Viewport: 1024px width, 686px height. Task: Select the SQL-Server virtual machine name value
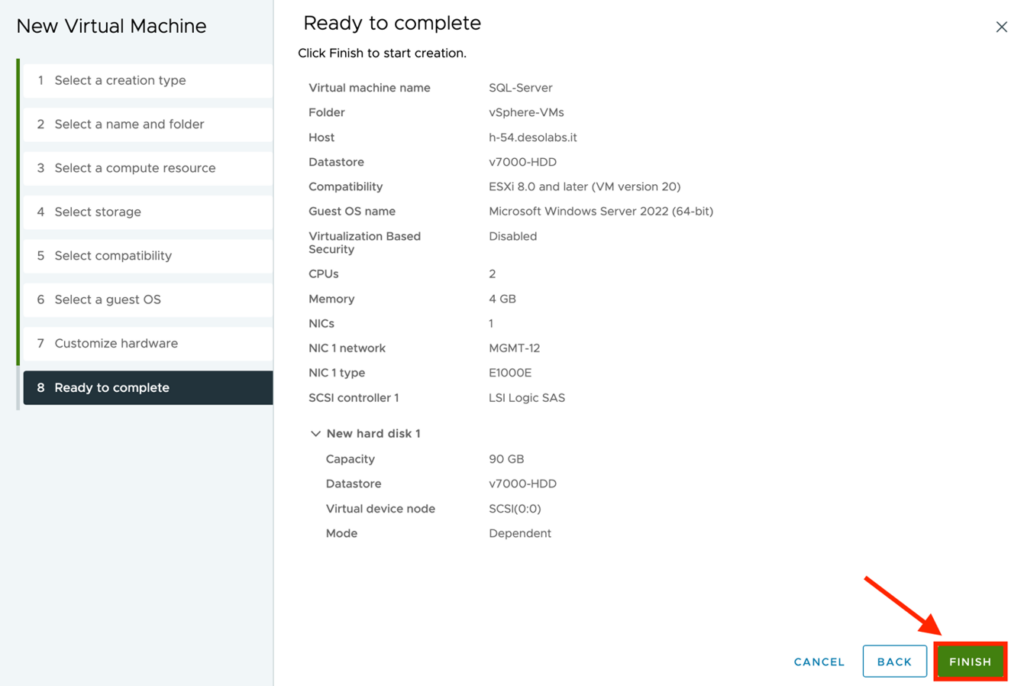coord(520,88)
